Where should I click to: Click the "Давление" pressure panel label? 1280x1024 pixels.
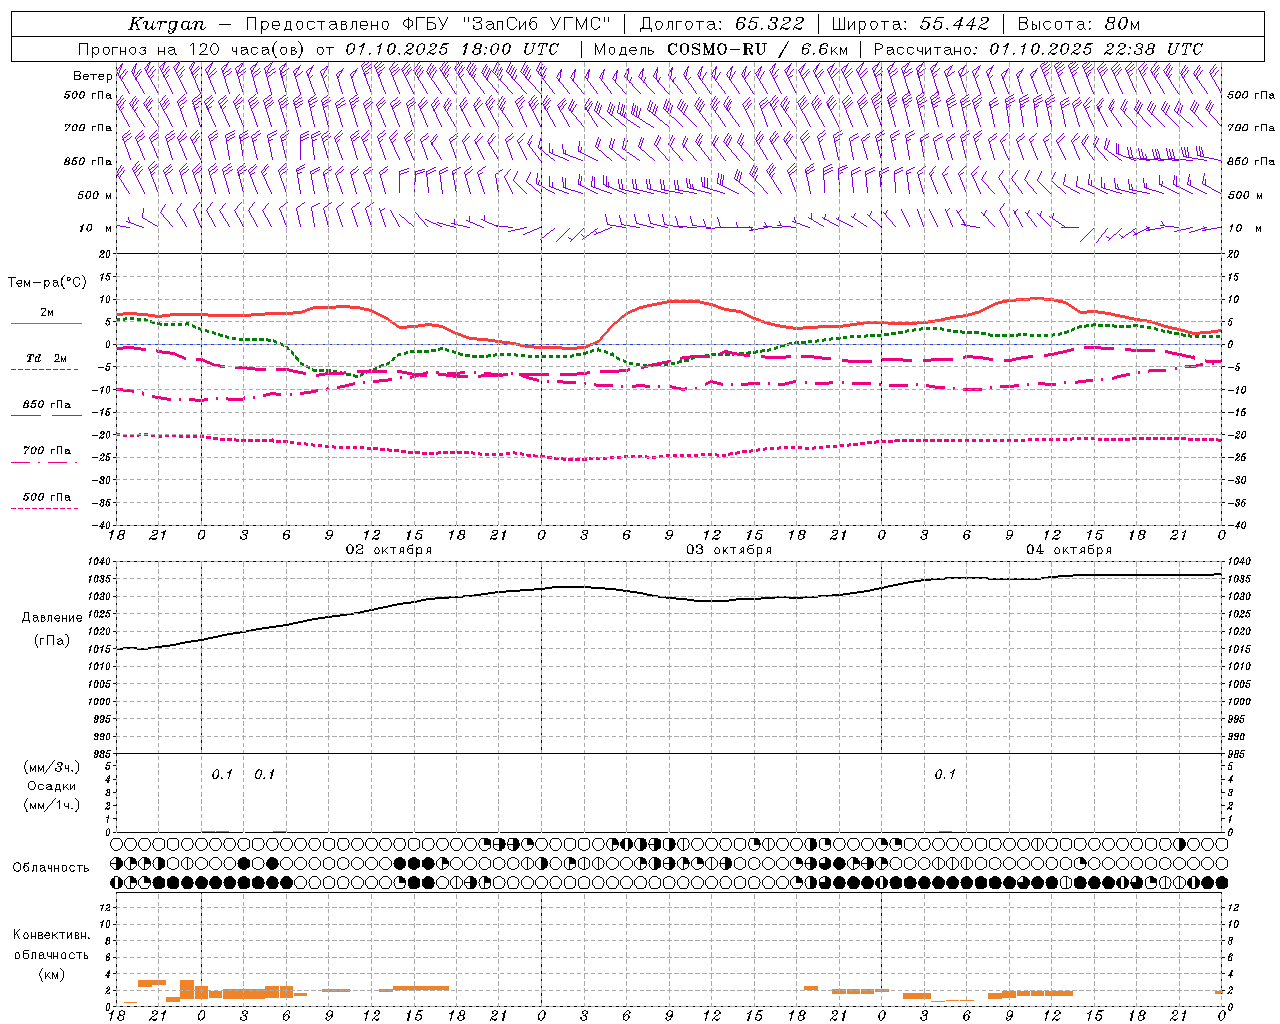52,618
